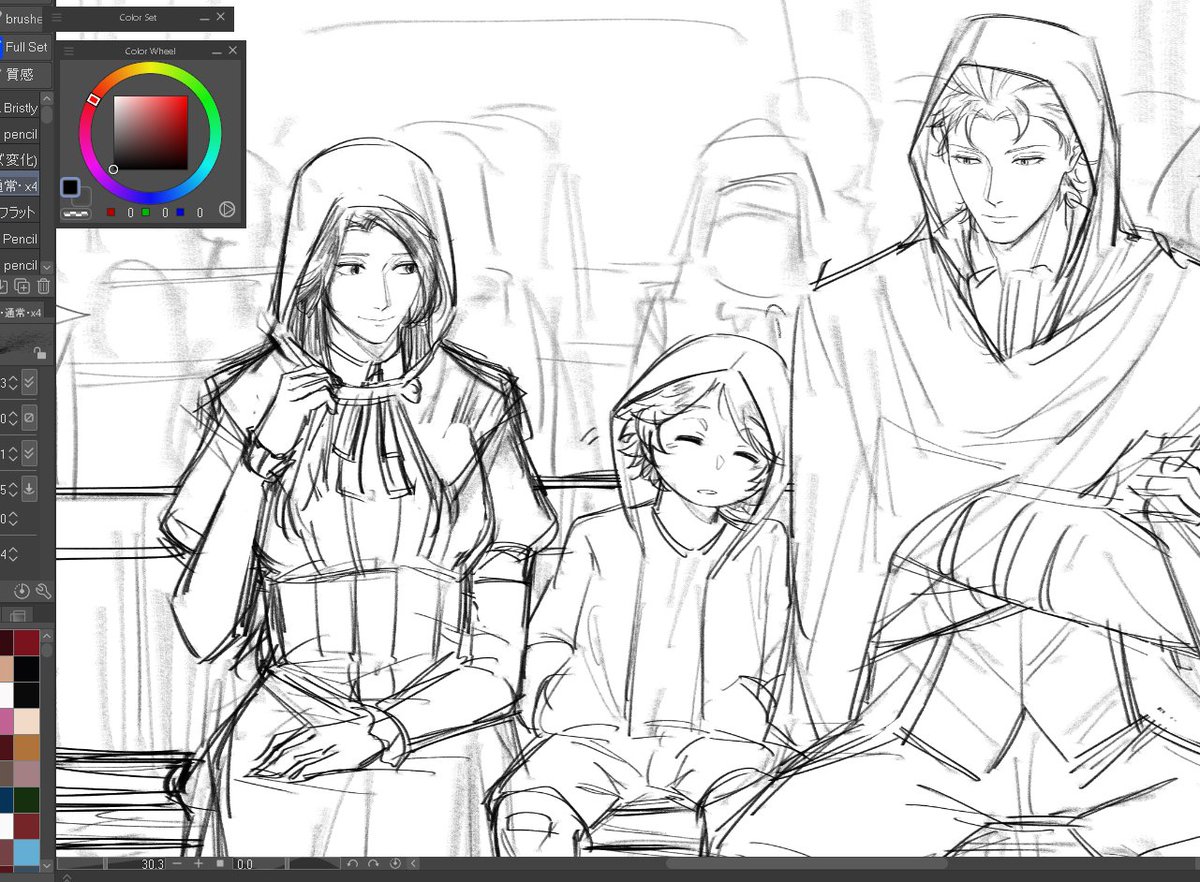
Task: Adjust the first tool property stepper showing 3
Action: pyautogui.click(x=13, y=382)
